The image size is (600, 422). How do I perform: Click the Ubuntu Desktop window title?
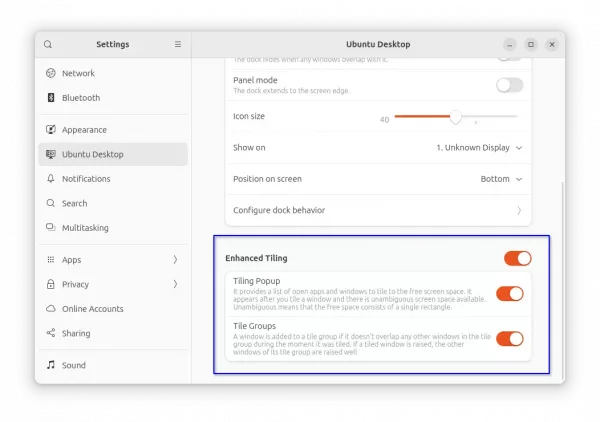point(378,44)
